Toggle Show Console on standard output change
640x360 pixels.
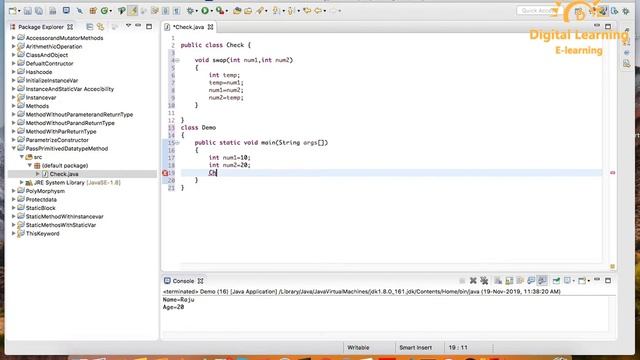(531, 281)
